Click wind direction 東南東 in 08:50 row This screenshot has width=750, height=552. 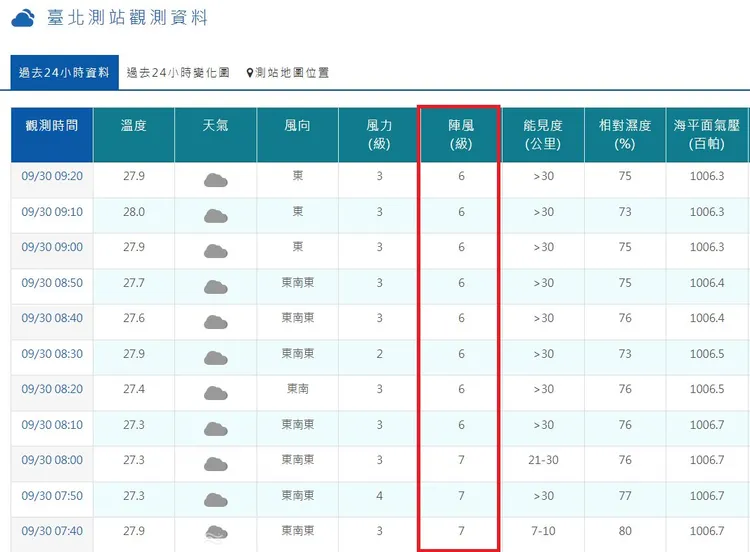(x=298, y=283)
